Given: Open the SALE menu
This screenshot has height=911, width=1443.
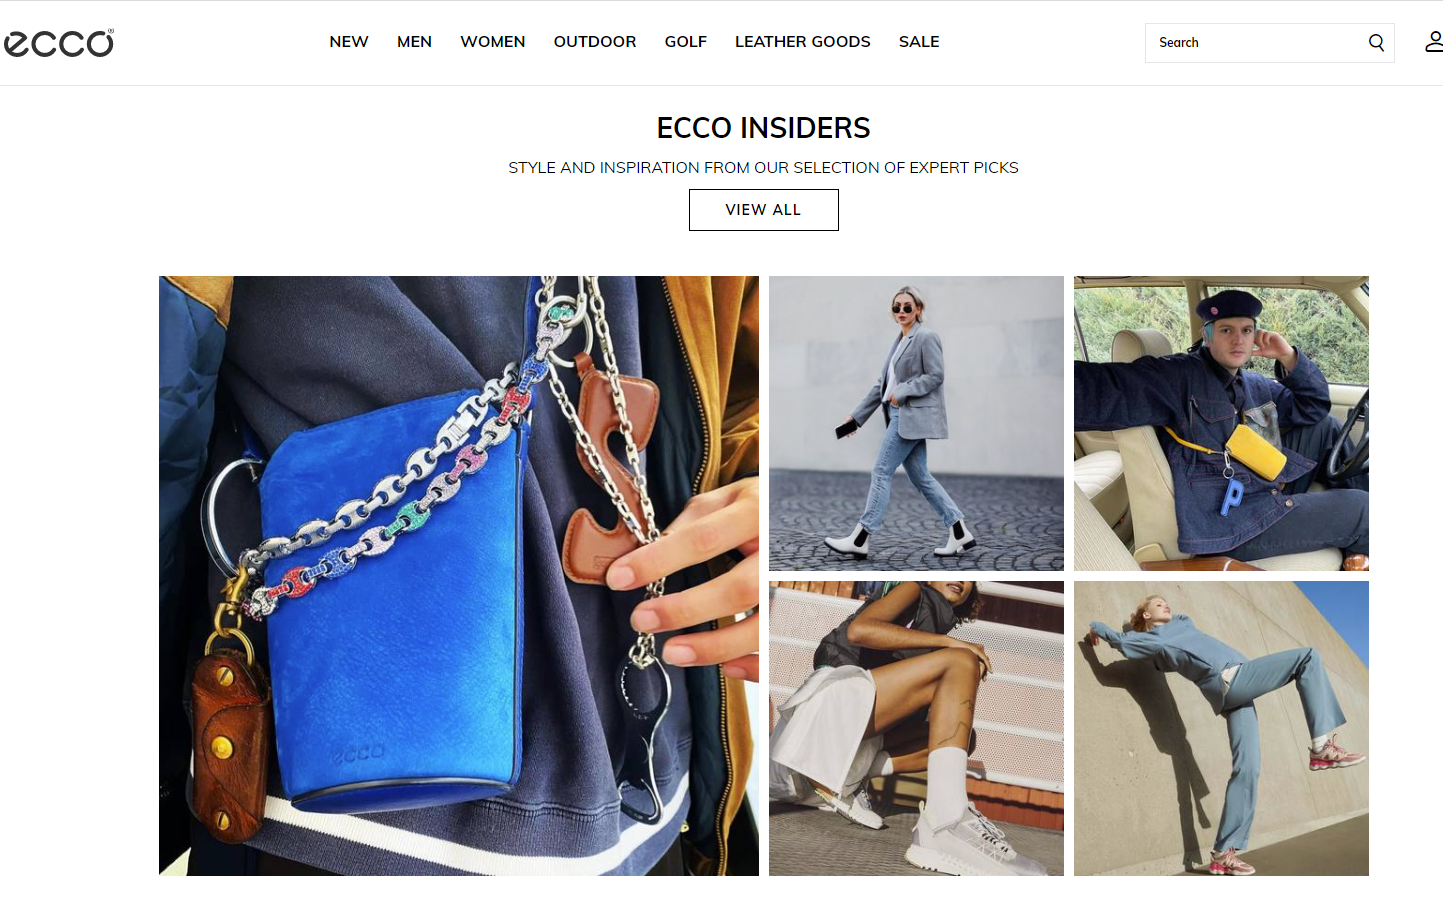Looking at the screenshot, I should (919, 42).
